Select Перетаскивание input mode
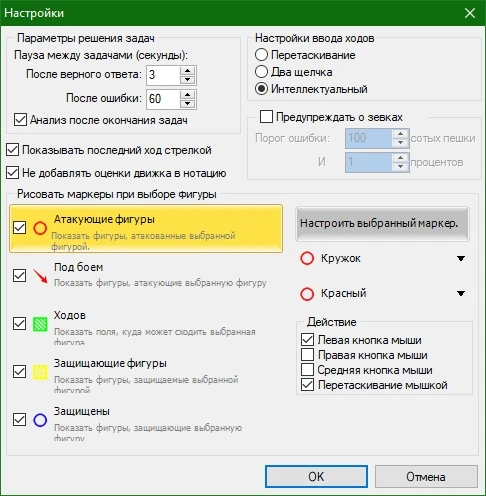486x496 pixels. (261, 55)
